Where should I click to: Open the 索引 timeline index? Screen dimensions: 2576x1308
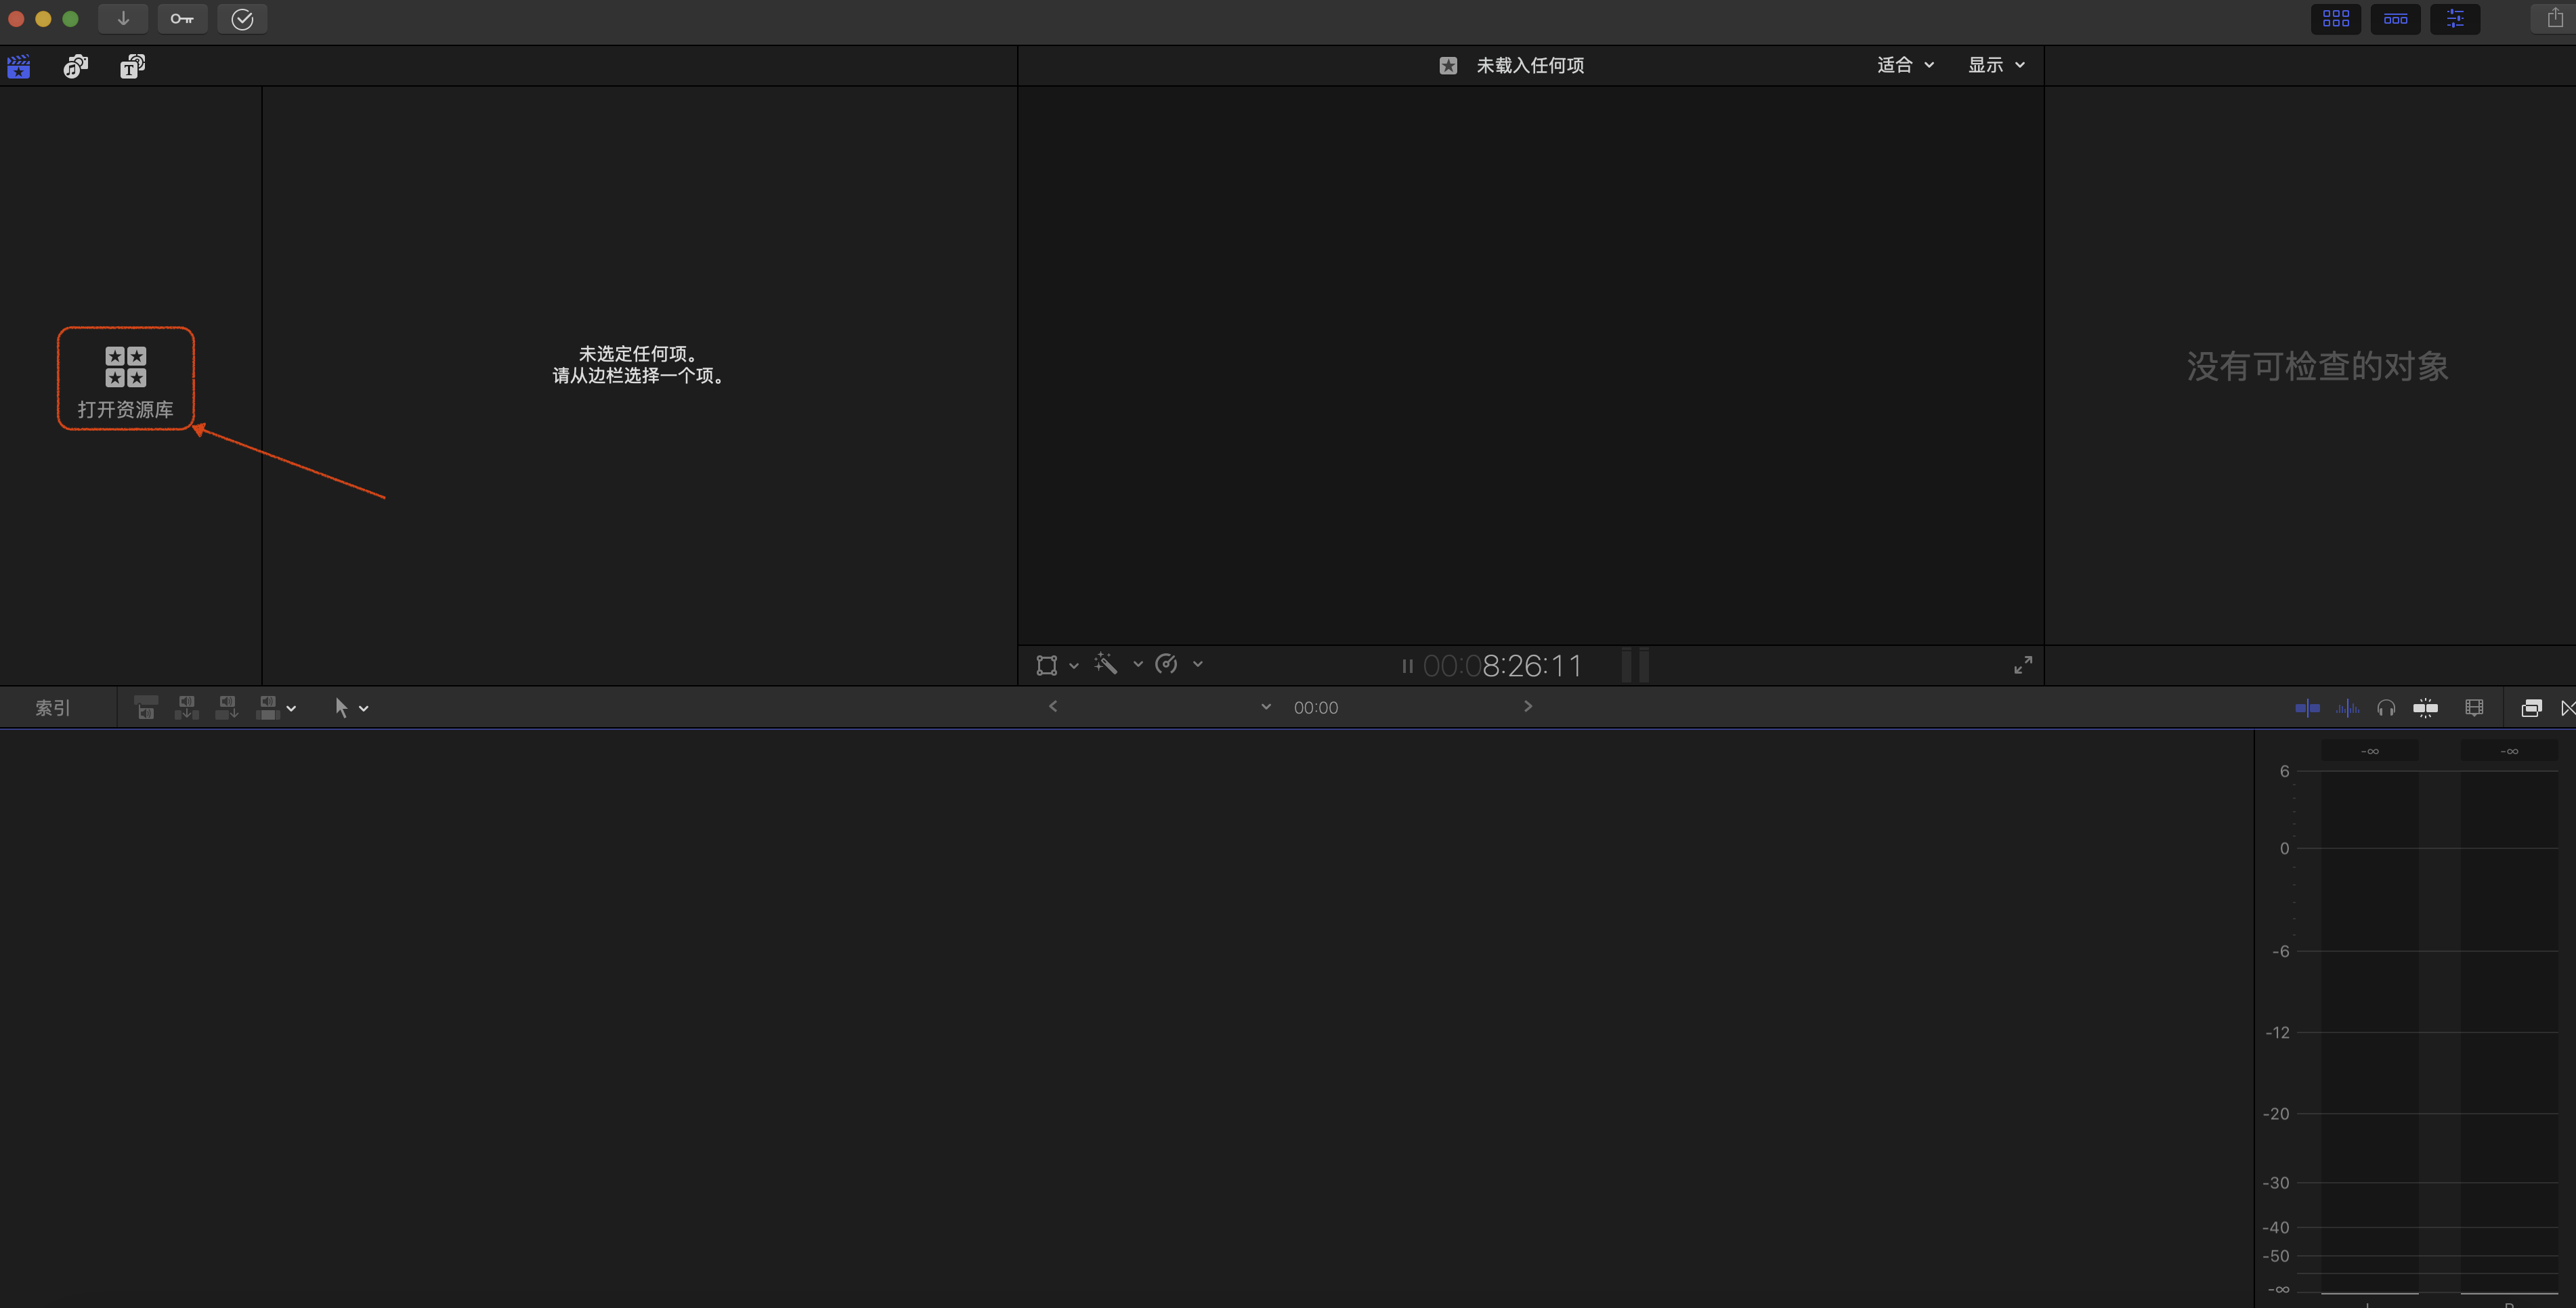(52, 708)
